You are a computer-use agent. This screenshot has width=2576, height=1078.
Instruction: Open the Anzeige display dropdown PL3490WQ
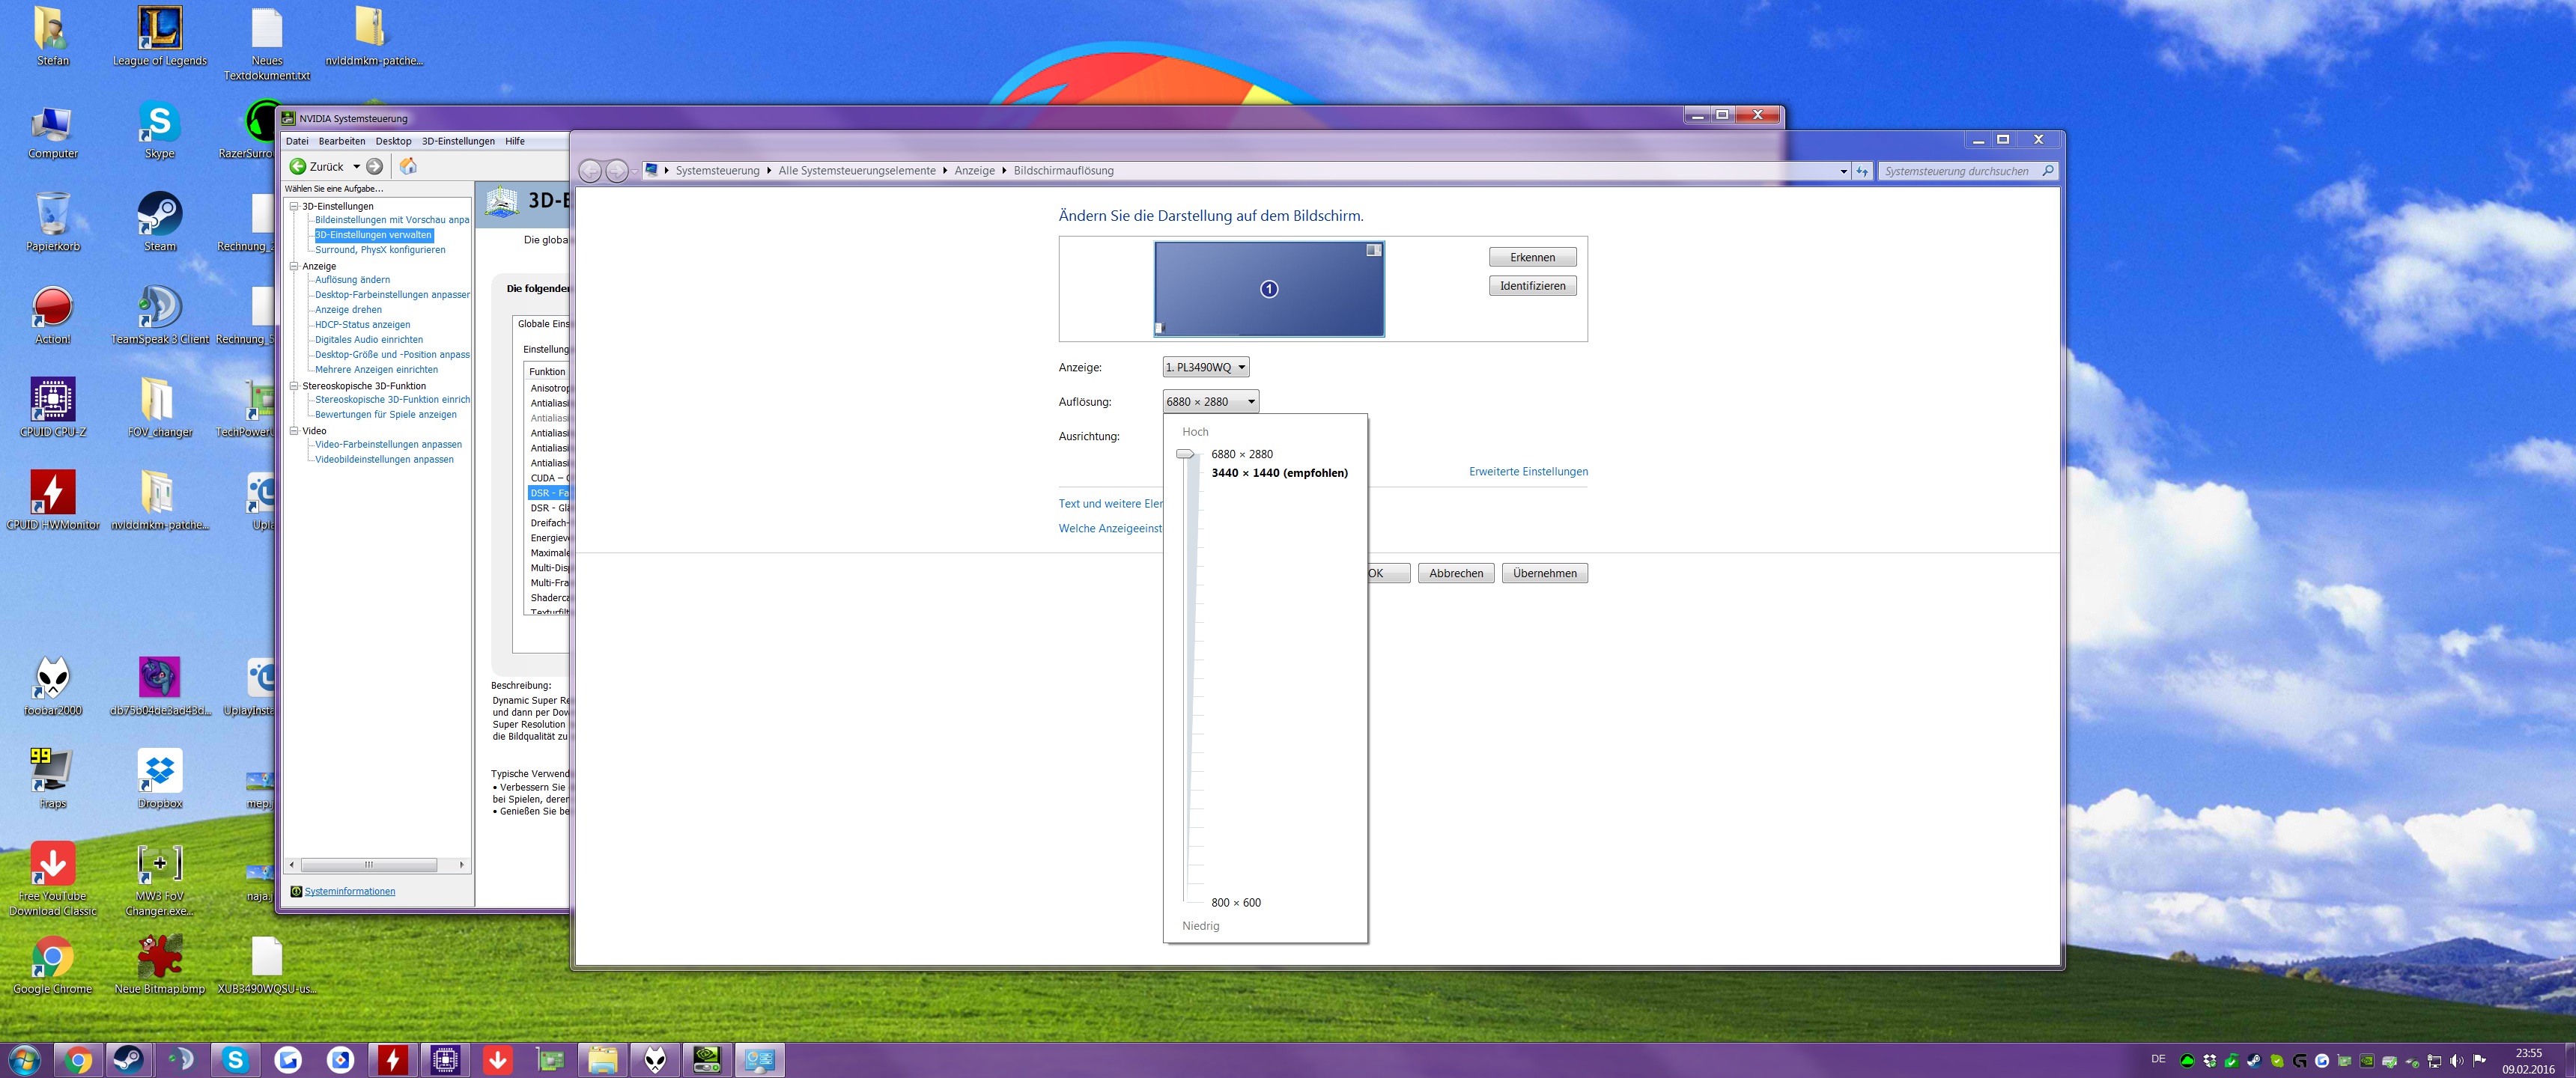[x=1206, y=367]
